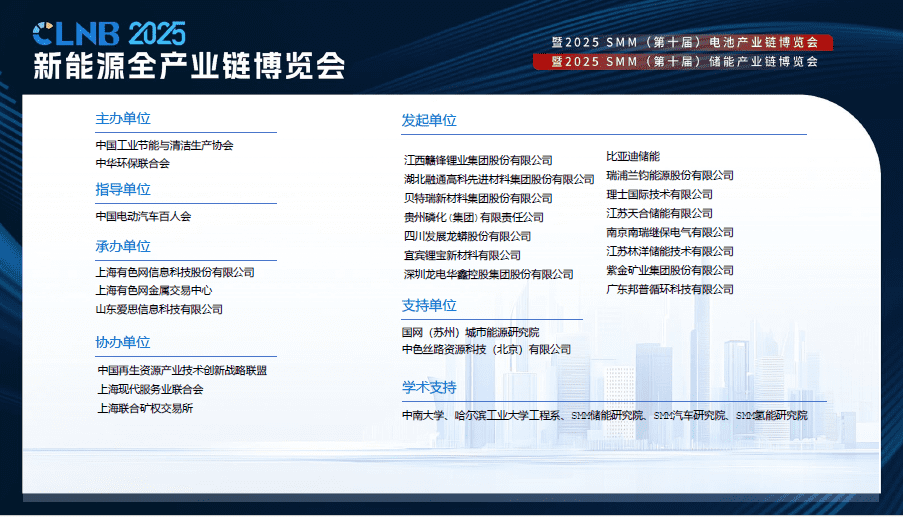Select the dark 储能产业链博览会 banner
Viewport: 903px width, 517px height.
click(691, 61)
